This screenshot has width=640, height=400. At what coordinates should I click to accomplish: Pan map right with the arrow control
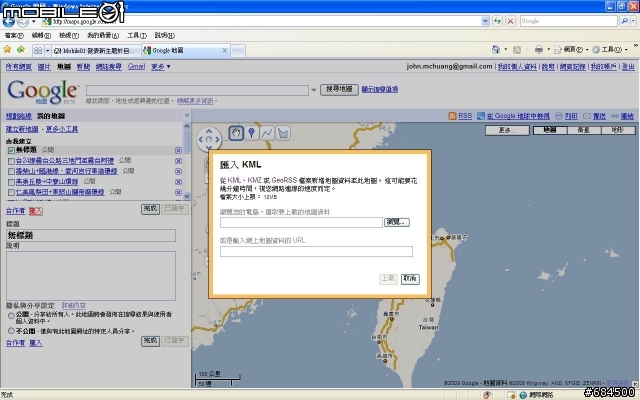(x=218, y=139)
